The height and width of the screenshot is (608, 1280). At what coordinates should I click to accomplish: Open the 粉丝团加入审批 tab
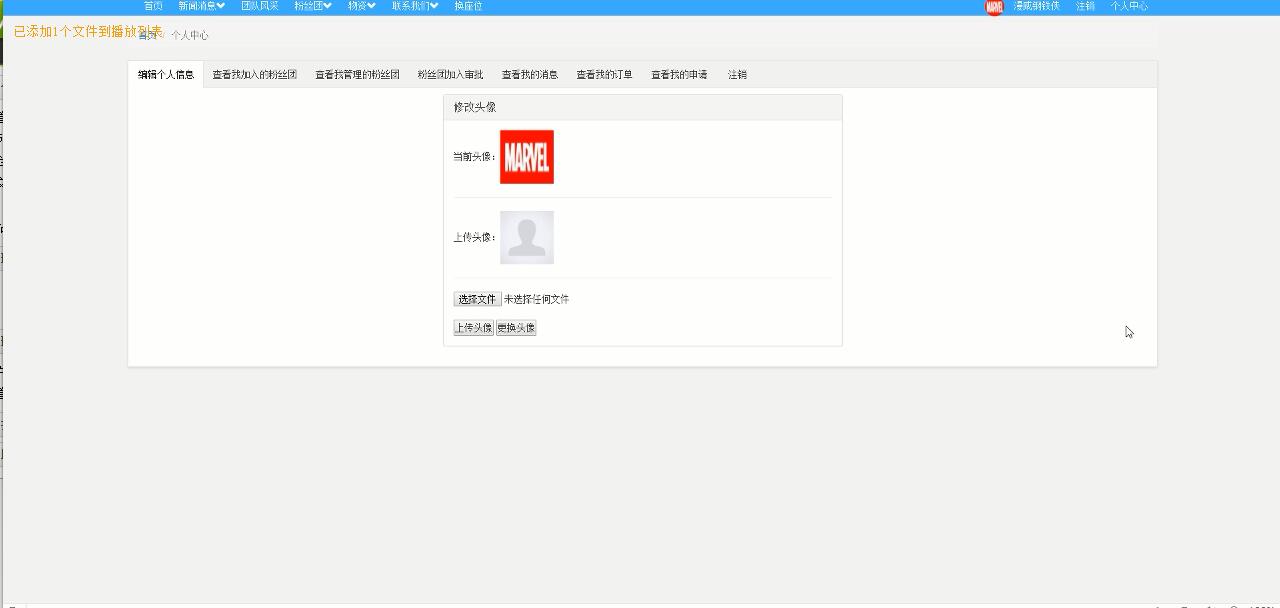450,75
